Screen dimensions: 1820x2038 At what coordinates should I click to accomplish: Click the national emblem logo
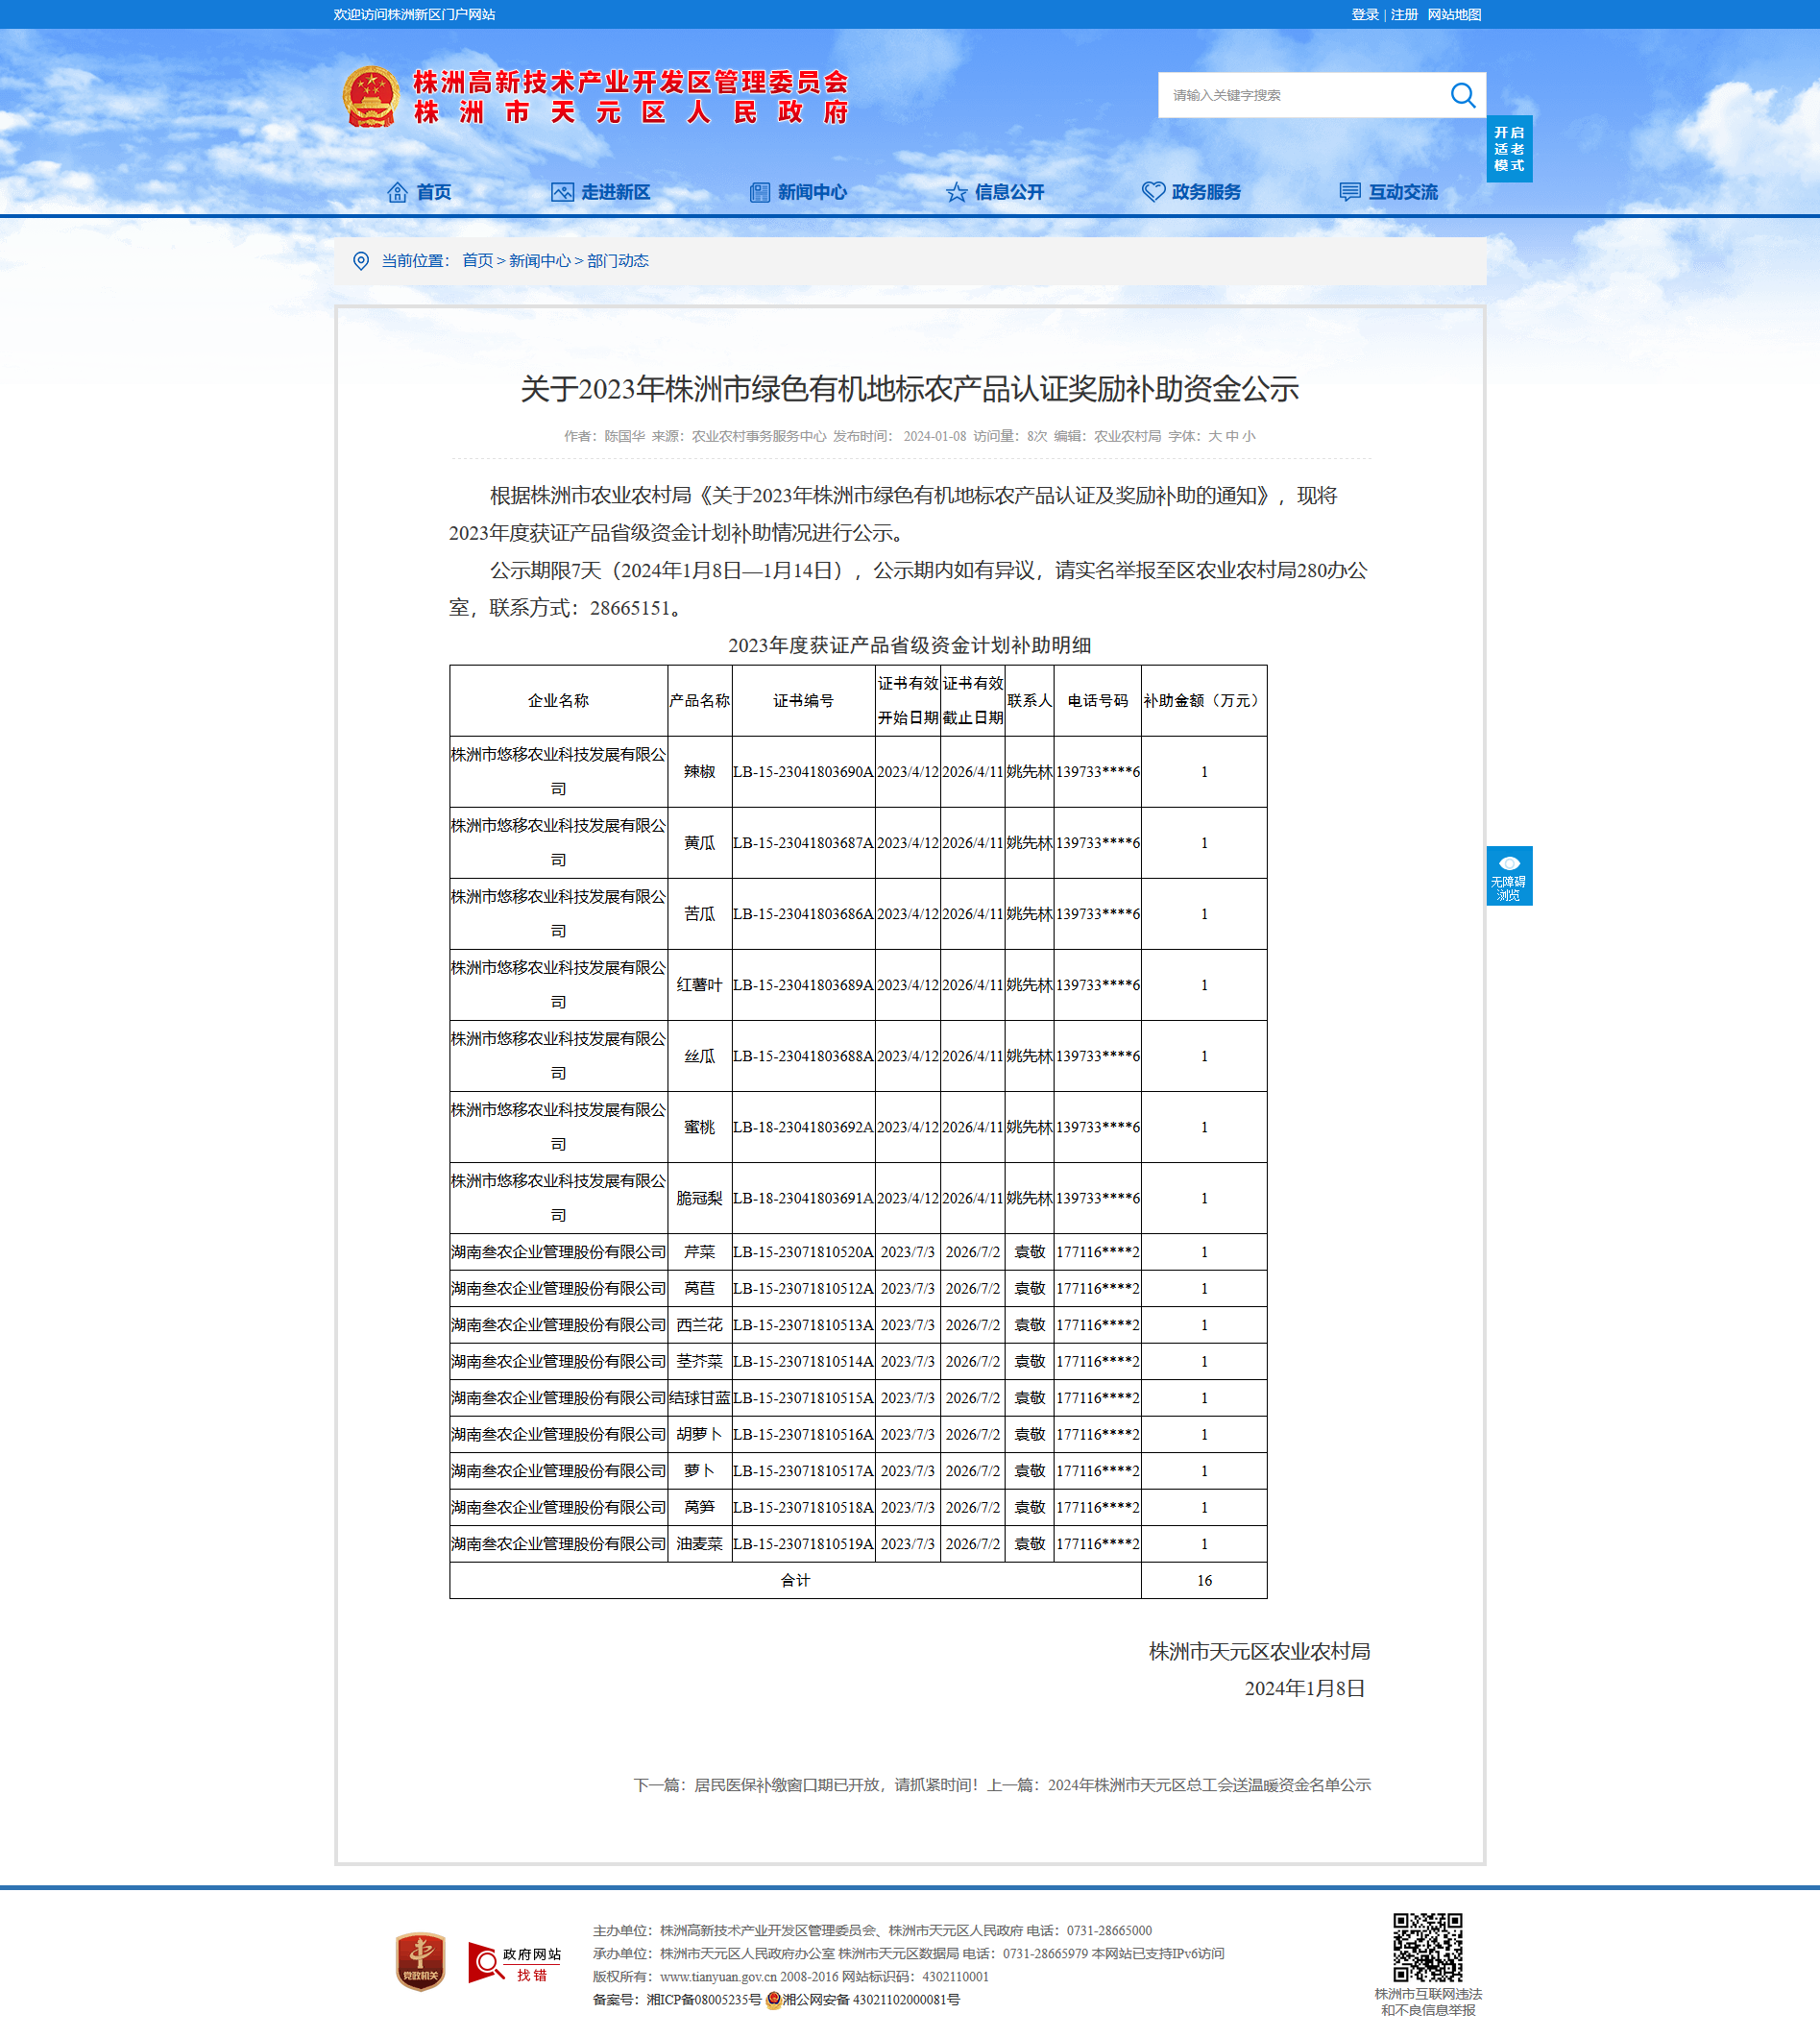[x=371, y=97]
